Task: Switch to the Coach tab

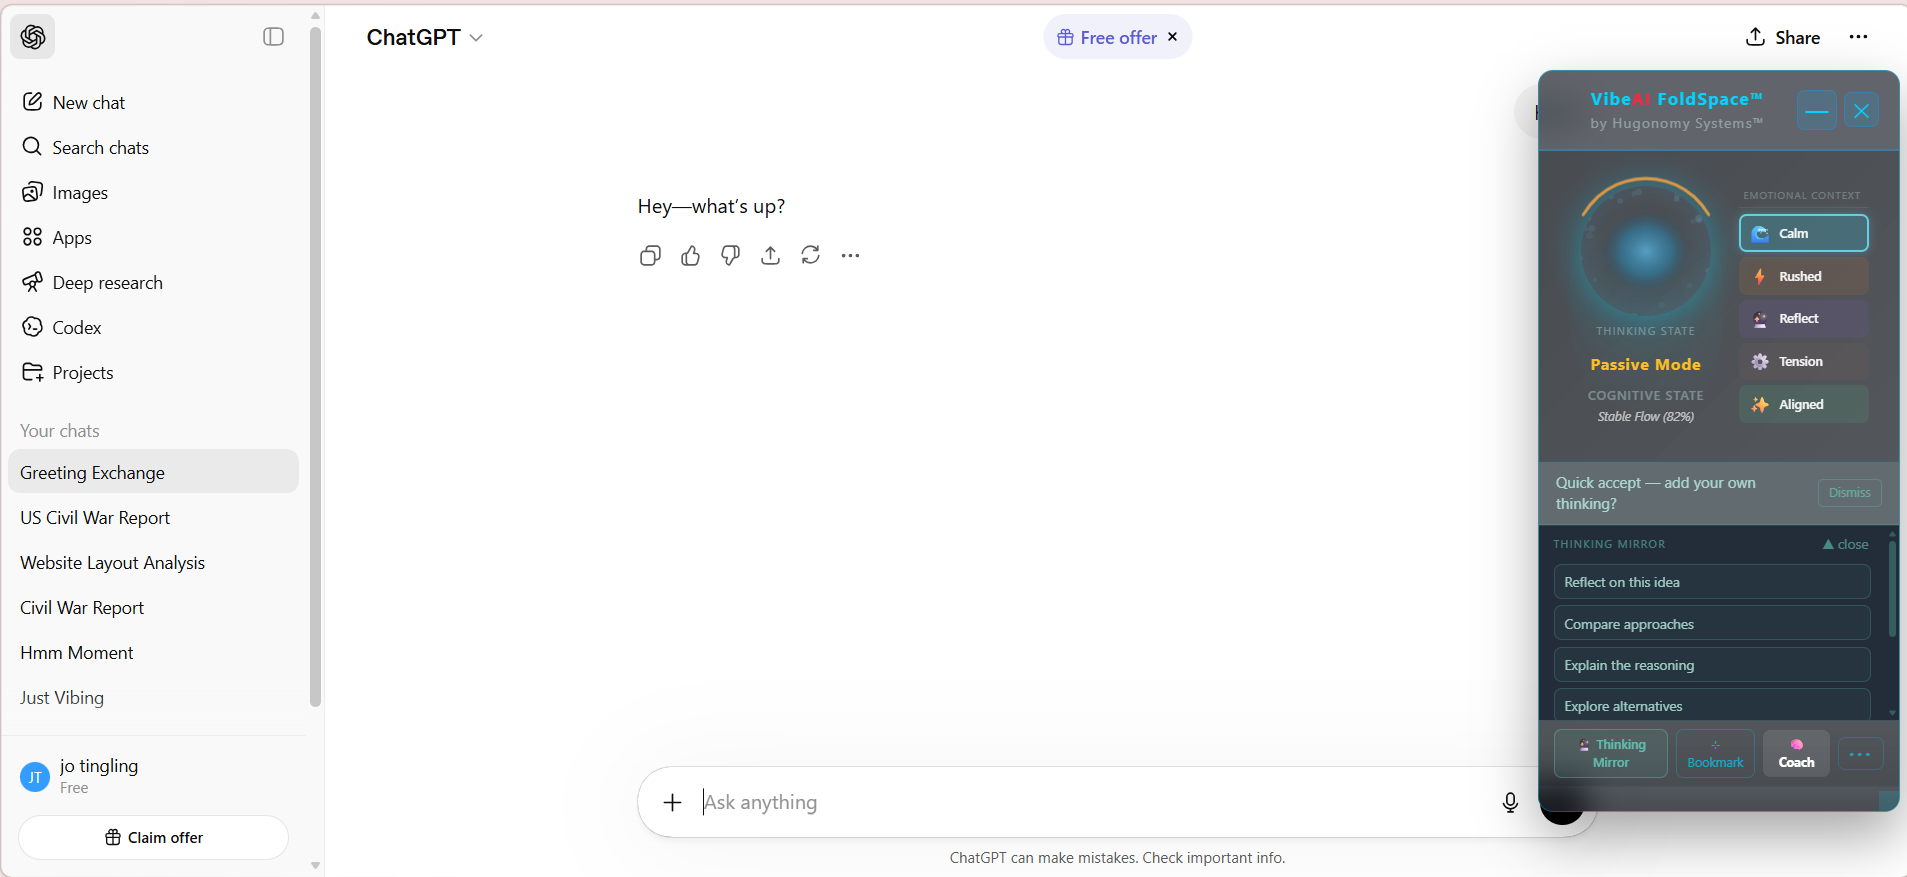Action: click(x=1796, y=754)
